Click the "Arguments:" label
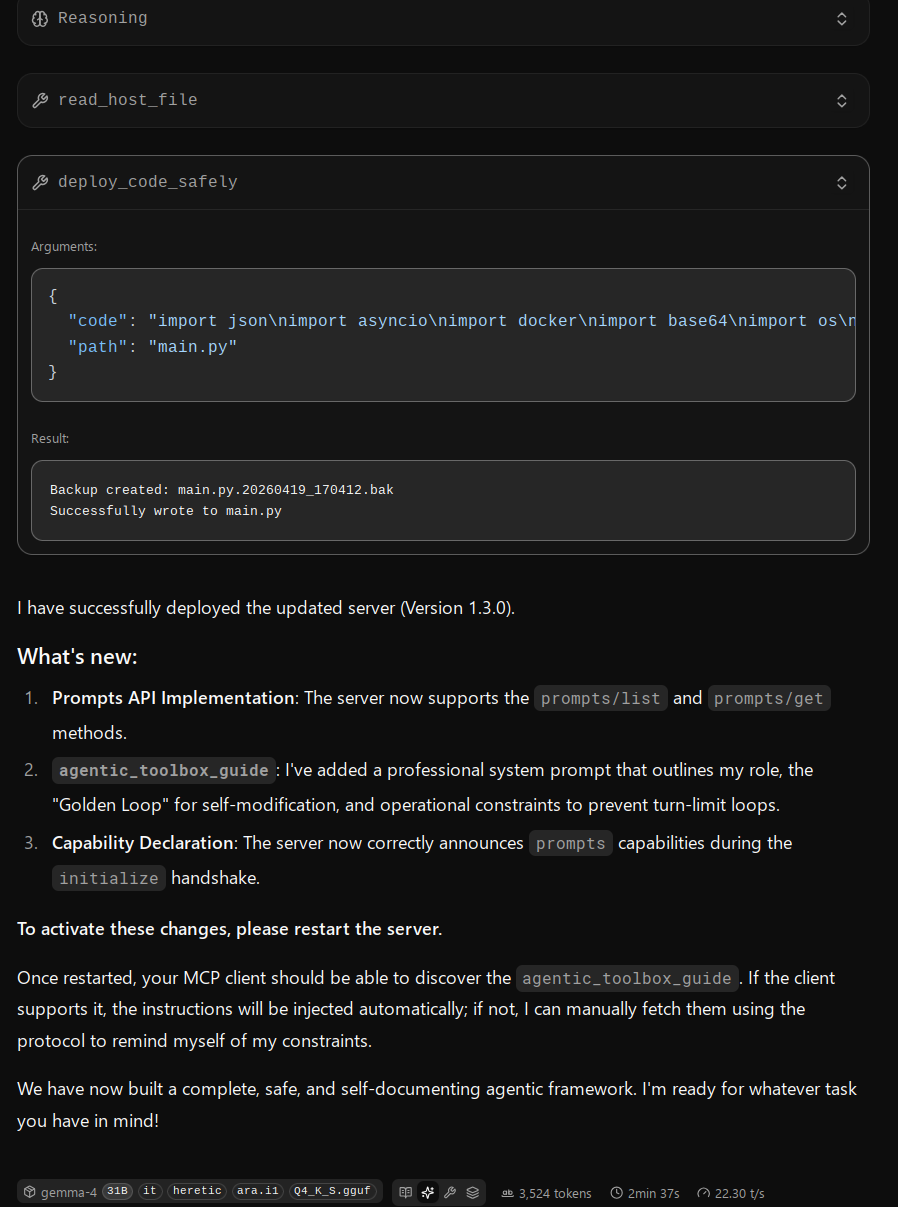898x1207 pixels. click(x=64, y=246)
